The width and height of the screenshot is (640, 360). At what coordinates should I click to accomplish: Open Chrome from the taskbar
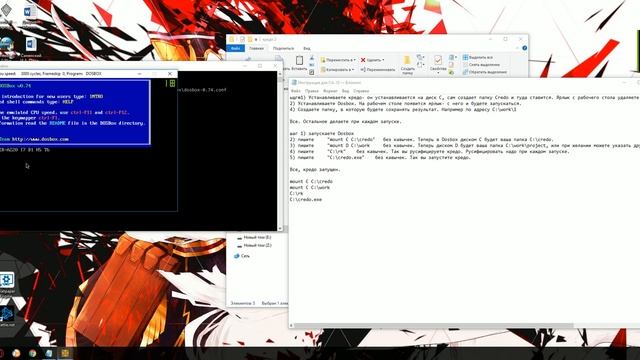(x=32, y=353)
